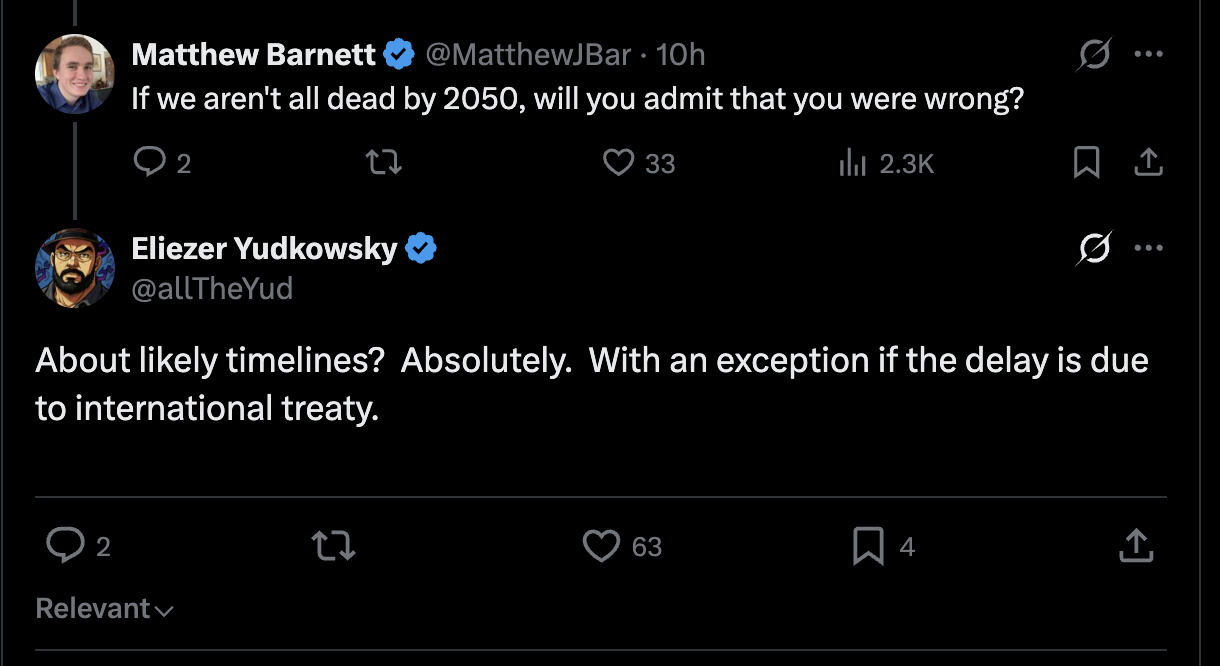This screenshot has width=1220, height=666.
Task: Open Matthew Barnett's profile picture
Action: coord(75,74)
